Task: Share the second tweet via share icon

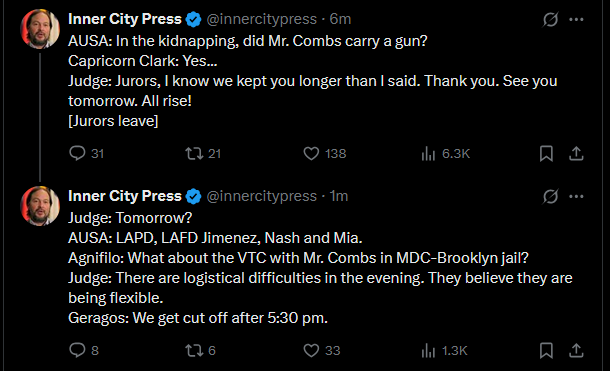Action: coord(576,350)
